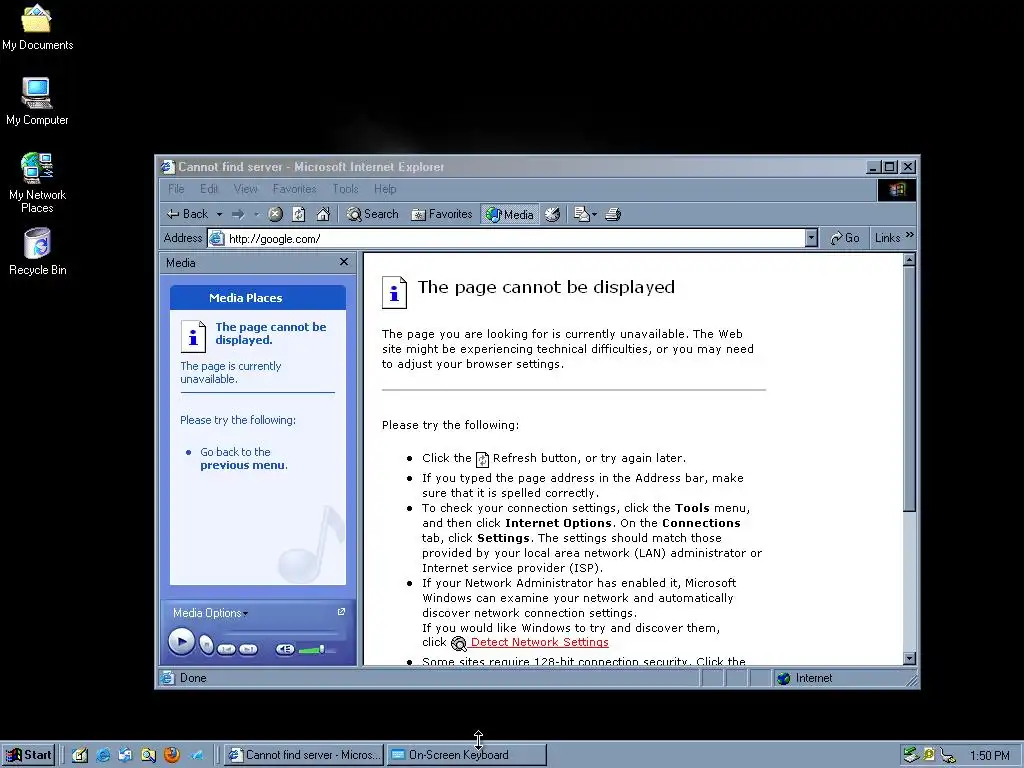Click the previous menu link
This screenshot has width=1024, height=768.
[x=244, y=466]
